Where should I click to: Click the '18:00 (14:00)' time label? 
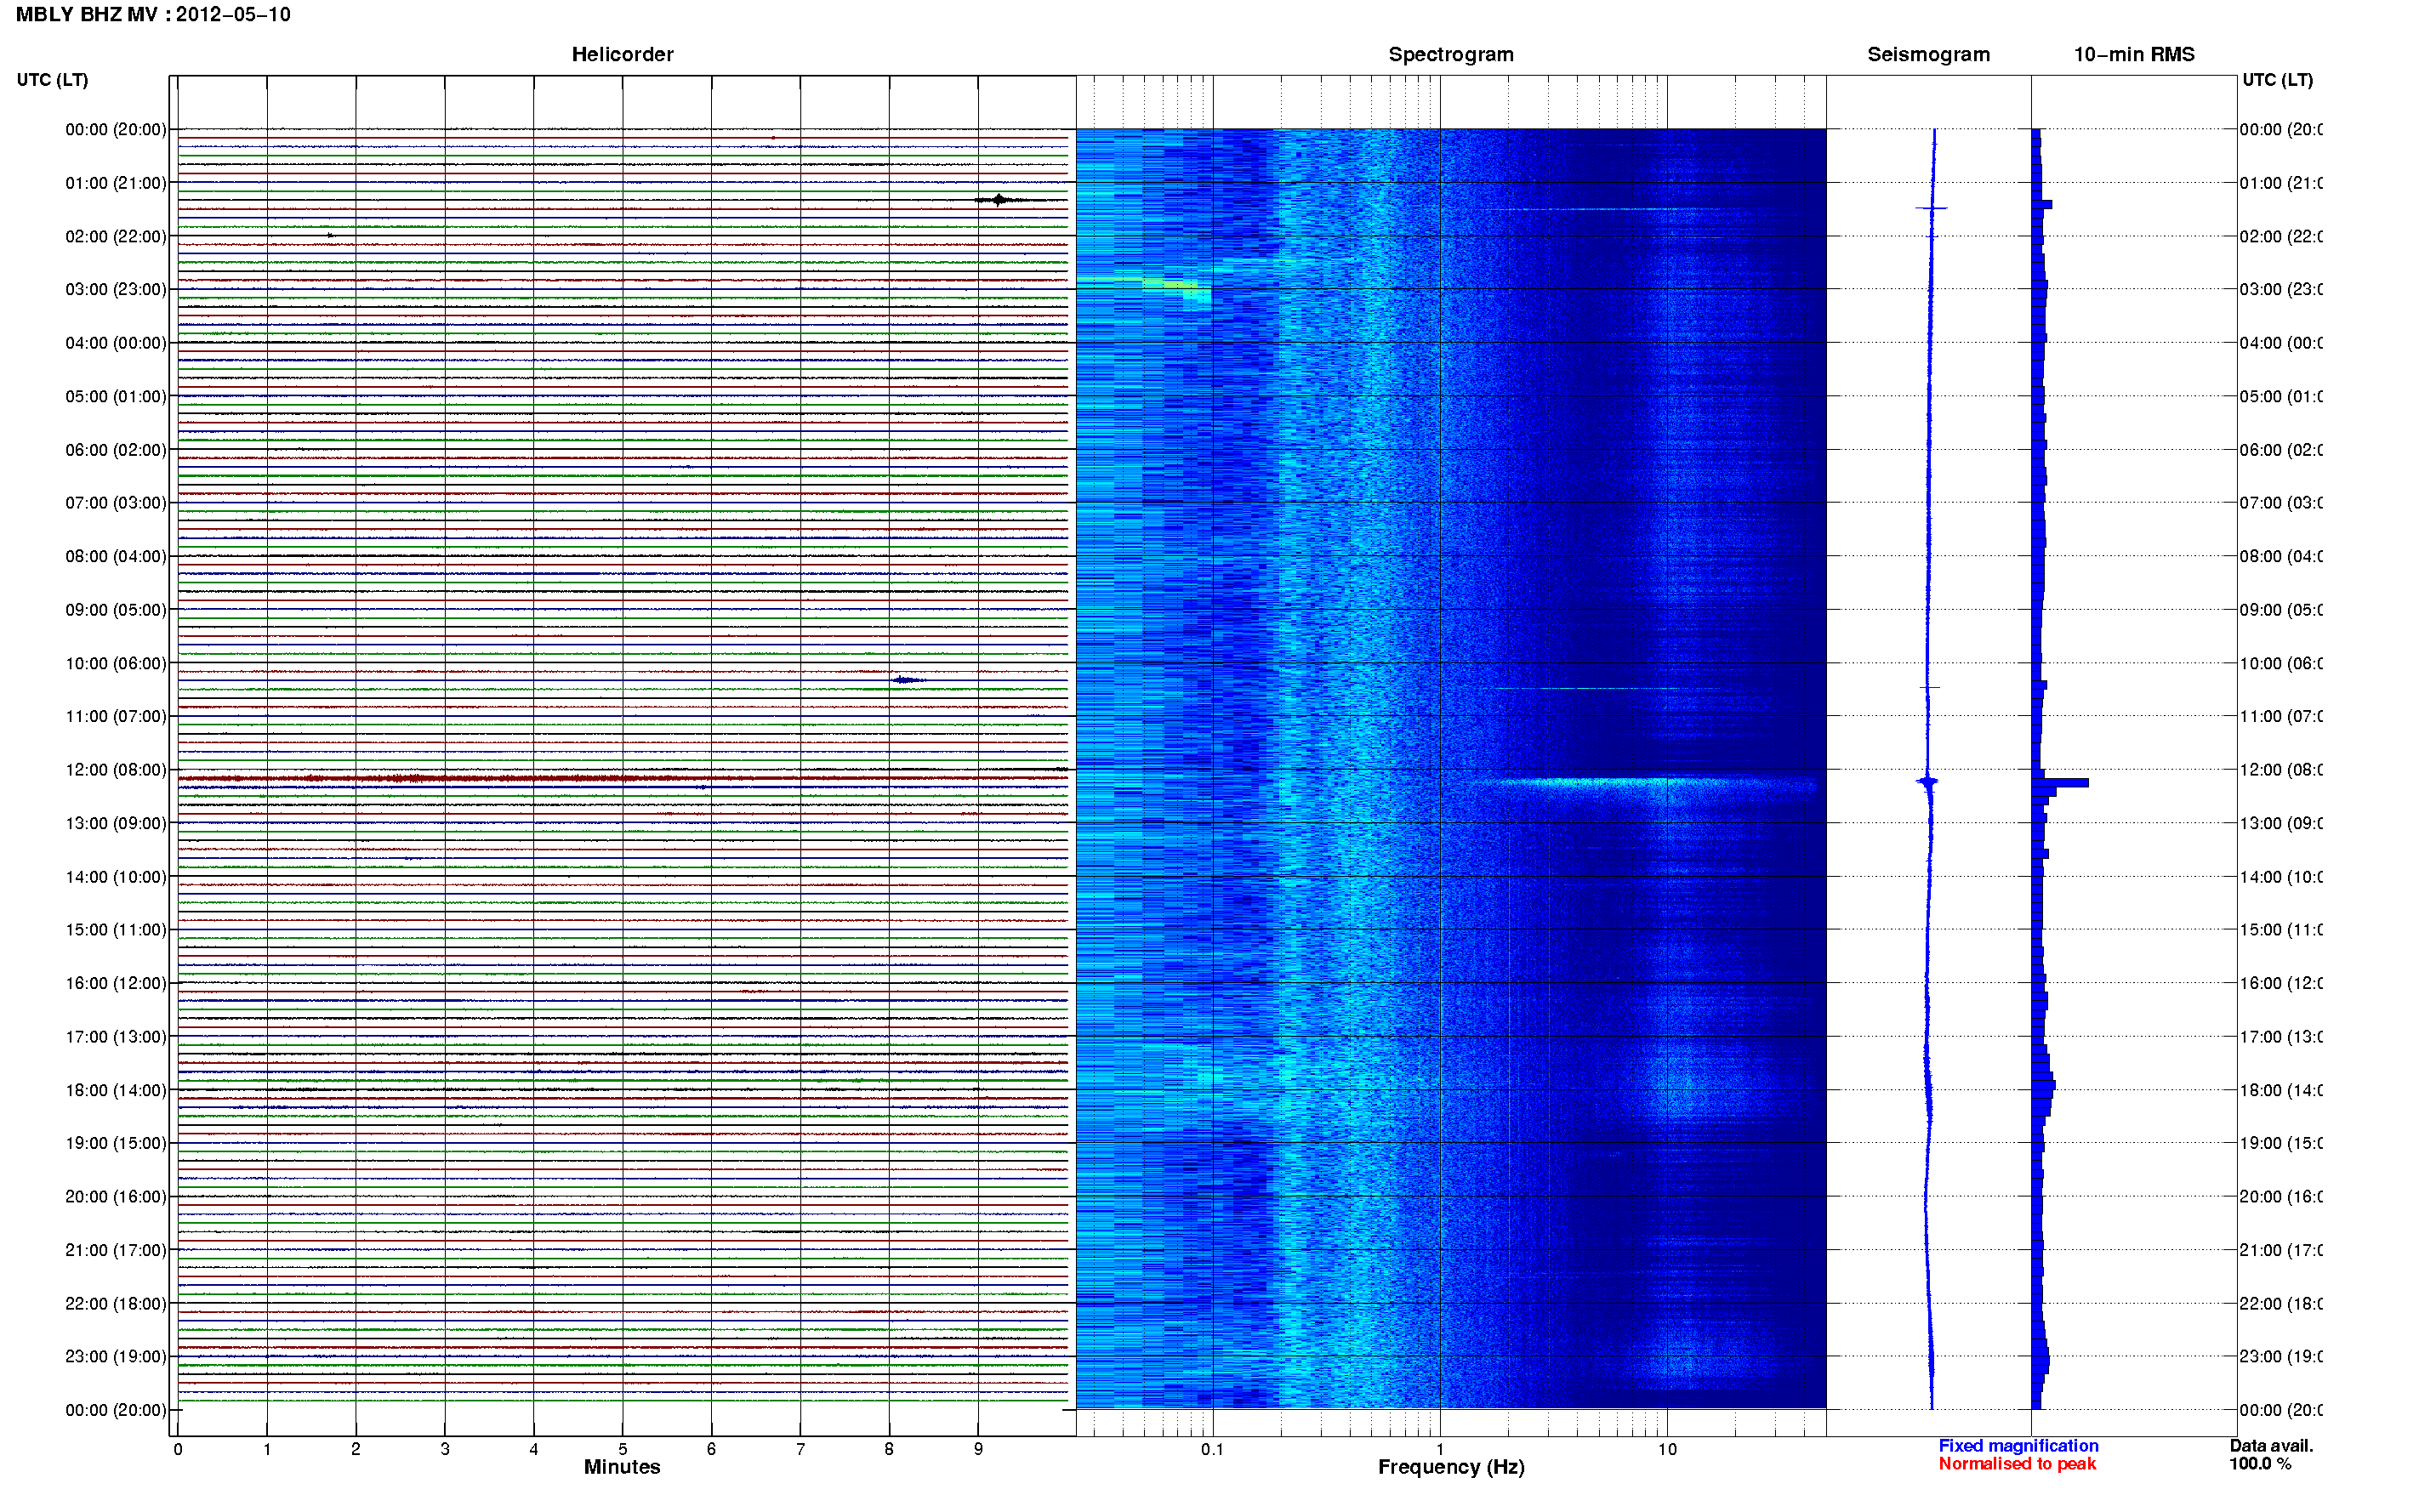[x=116, y=1091]
